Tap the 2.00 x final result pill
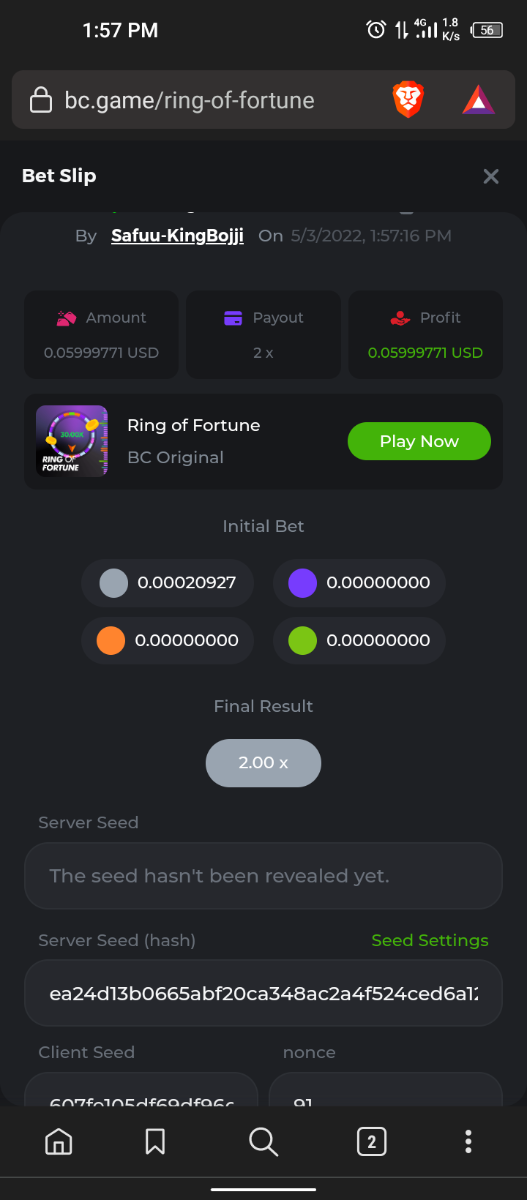Image resolution: width=527 pixels, height=1200 pixels. tap(263, 762)
